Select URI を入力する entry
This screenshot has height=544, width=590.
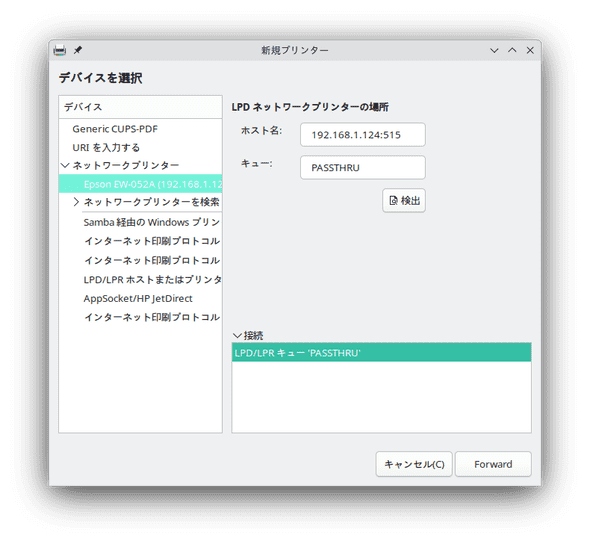140,147
